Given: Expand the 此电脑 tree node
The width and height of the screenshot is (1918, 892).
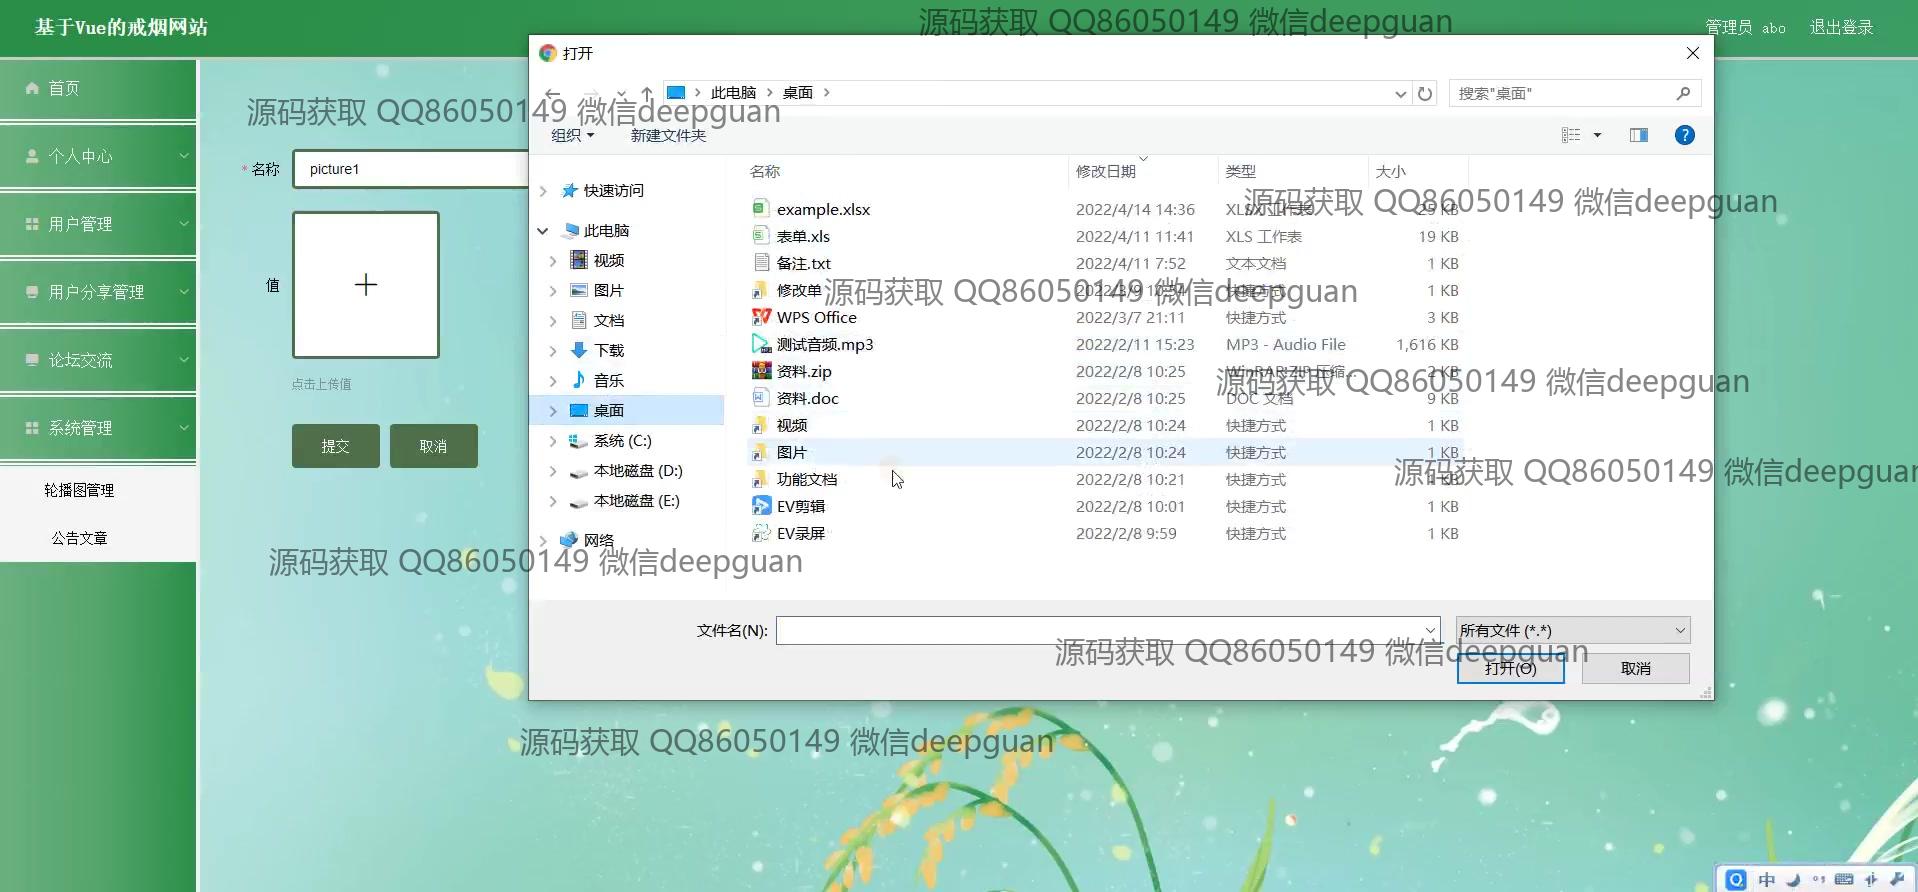Looking at the screenshot, I should click(x=543, y=231).
